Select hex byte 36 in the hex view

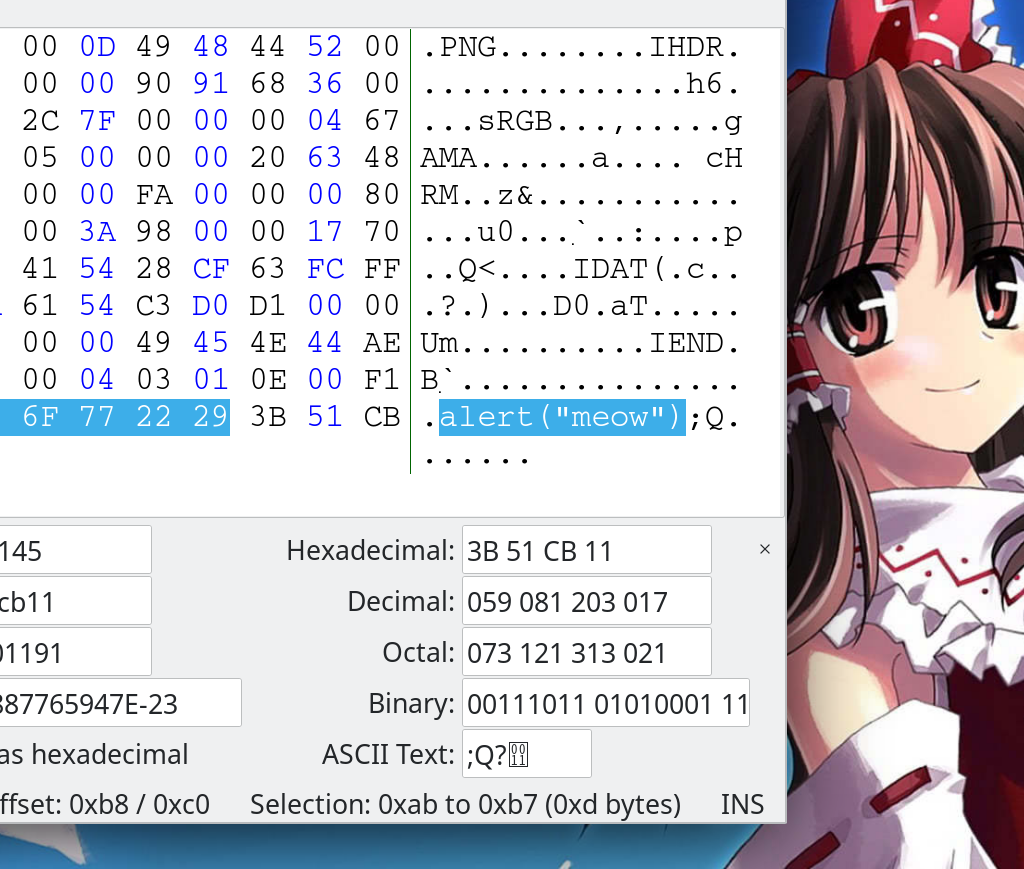pyautogui.click(x=325, y=84)
